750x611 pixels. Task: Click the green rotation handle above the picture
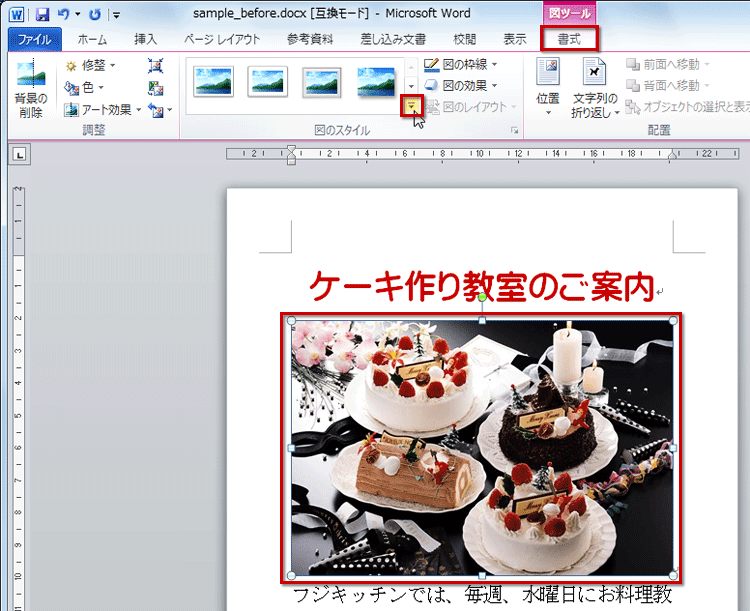pos(482,297)
